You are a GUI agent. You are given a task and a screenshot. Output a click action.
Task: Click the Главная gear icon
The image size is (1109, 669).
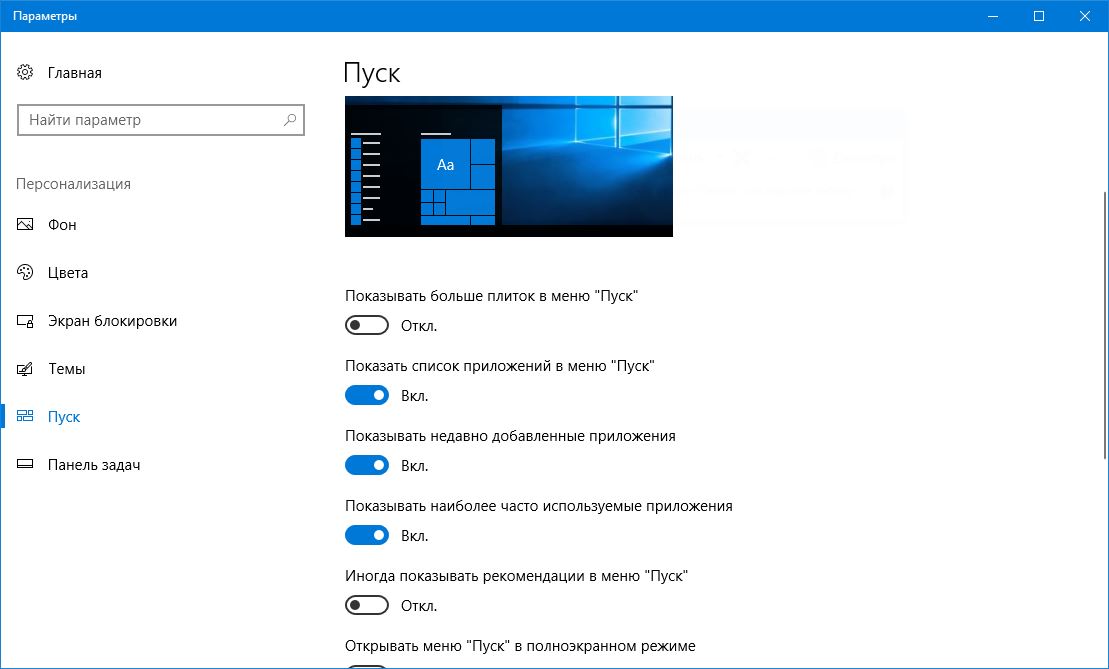click(25, 72)
